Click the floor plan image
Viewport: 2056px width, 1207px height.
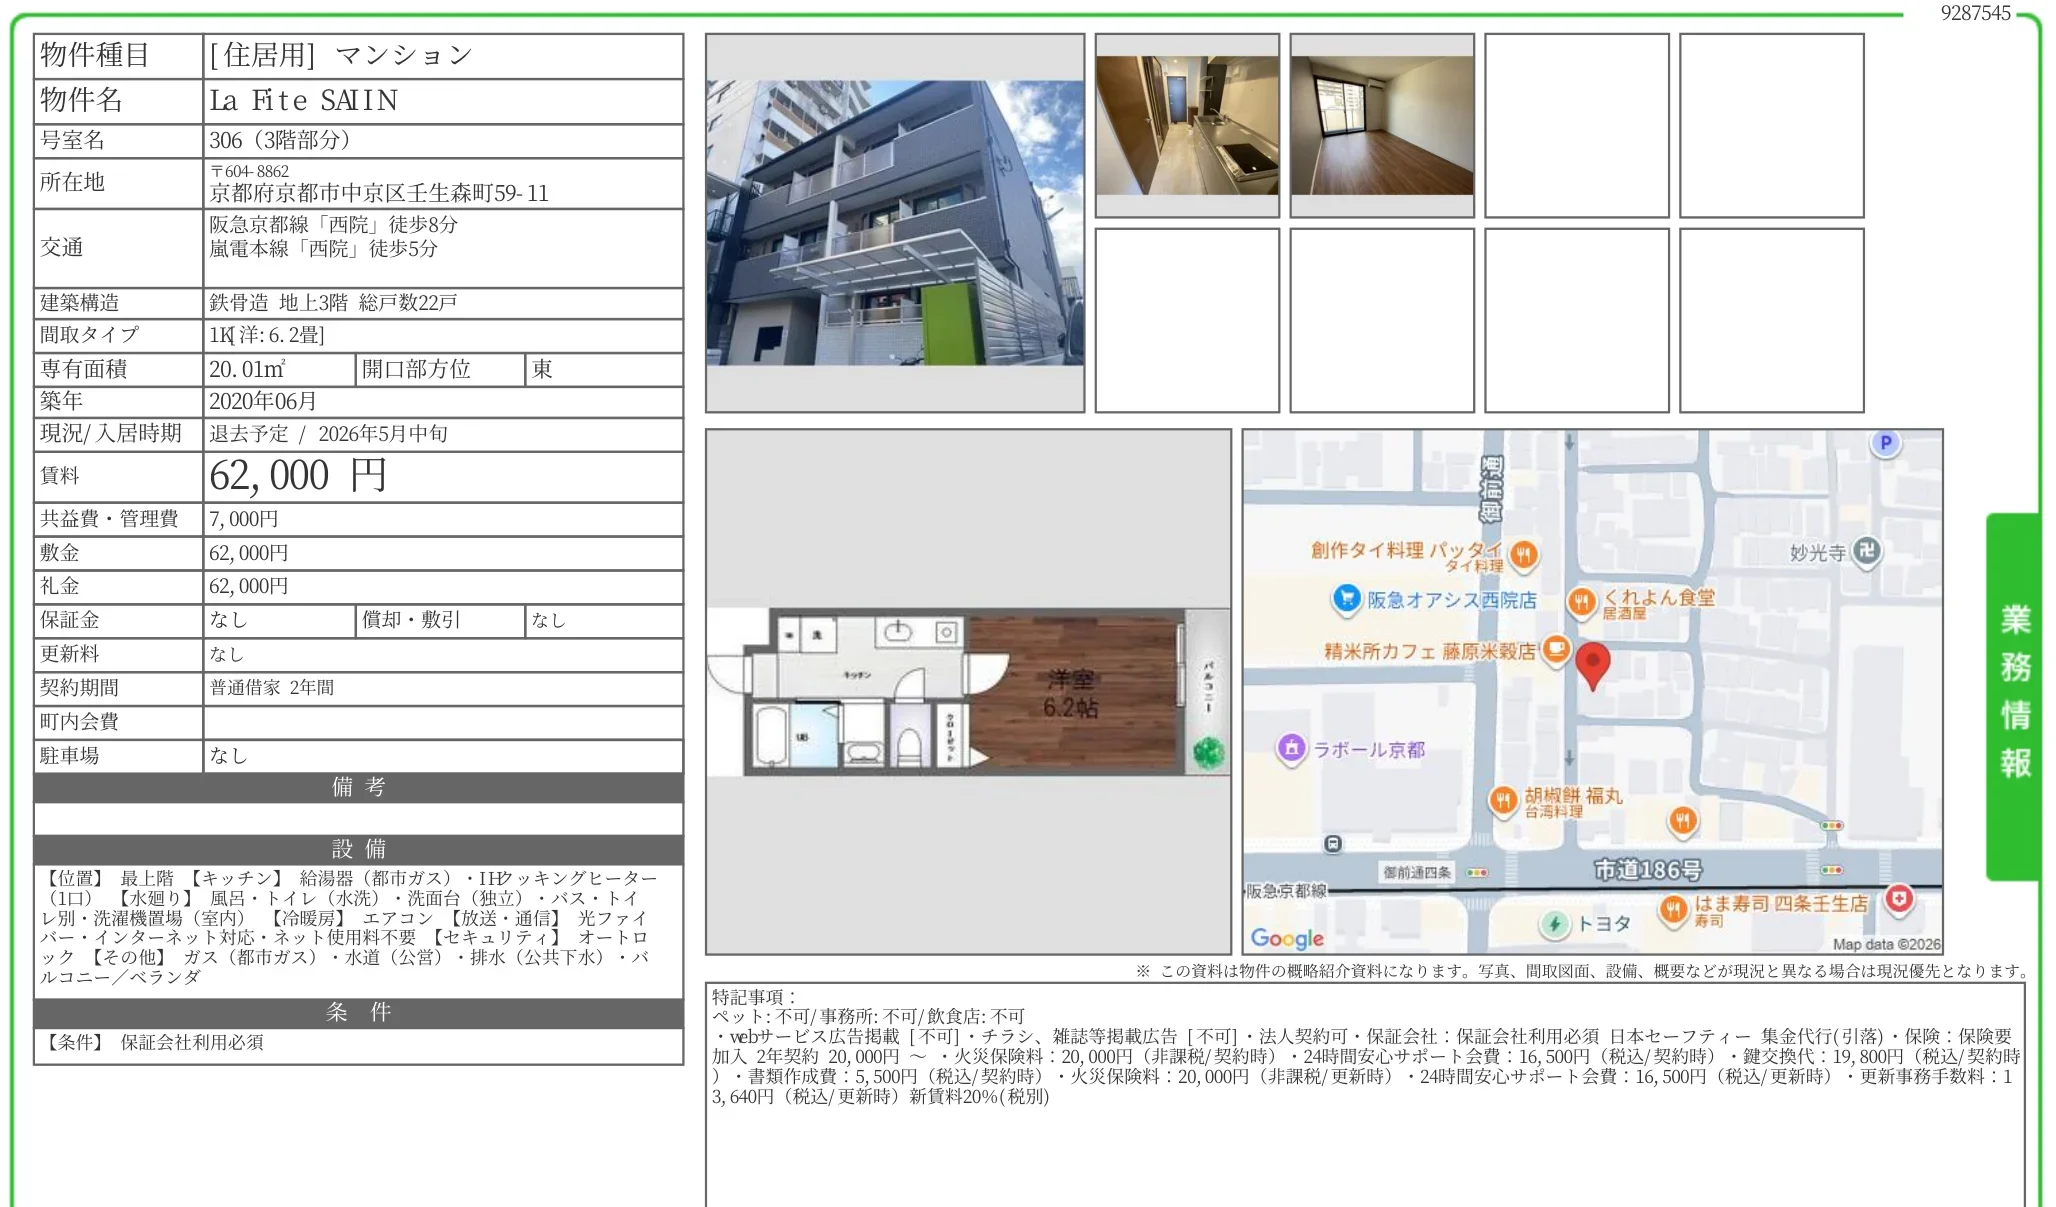967,691
